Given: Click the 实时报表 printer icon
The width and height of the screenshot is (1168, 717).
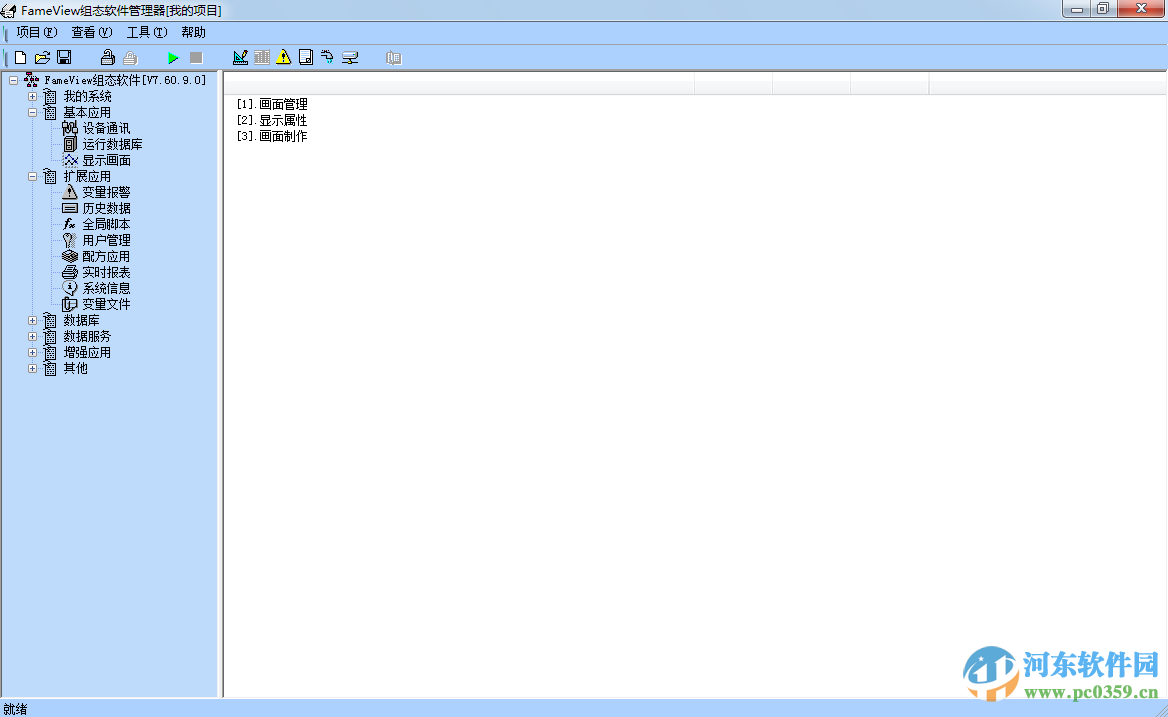Looking at the screenshot, I should 70,273.
